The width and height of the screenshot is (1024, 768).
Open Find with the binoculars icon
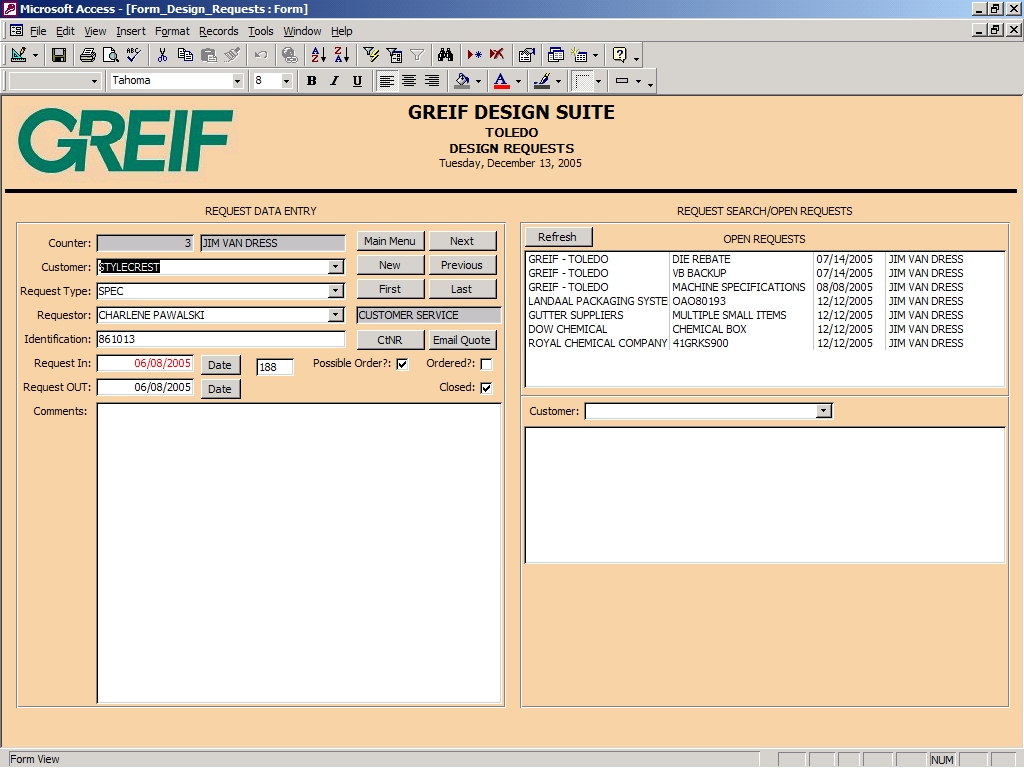445,55
